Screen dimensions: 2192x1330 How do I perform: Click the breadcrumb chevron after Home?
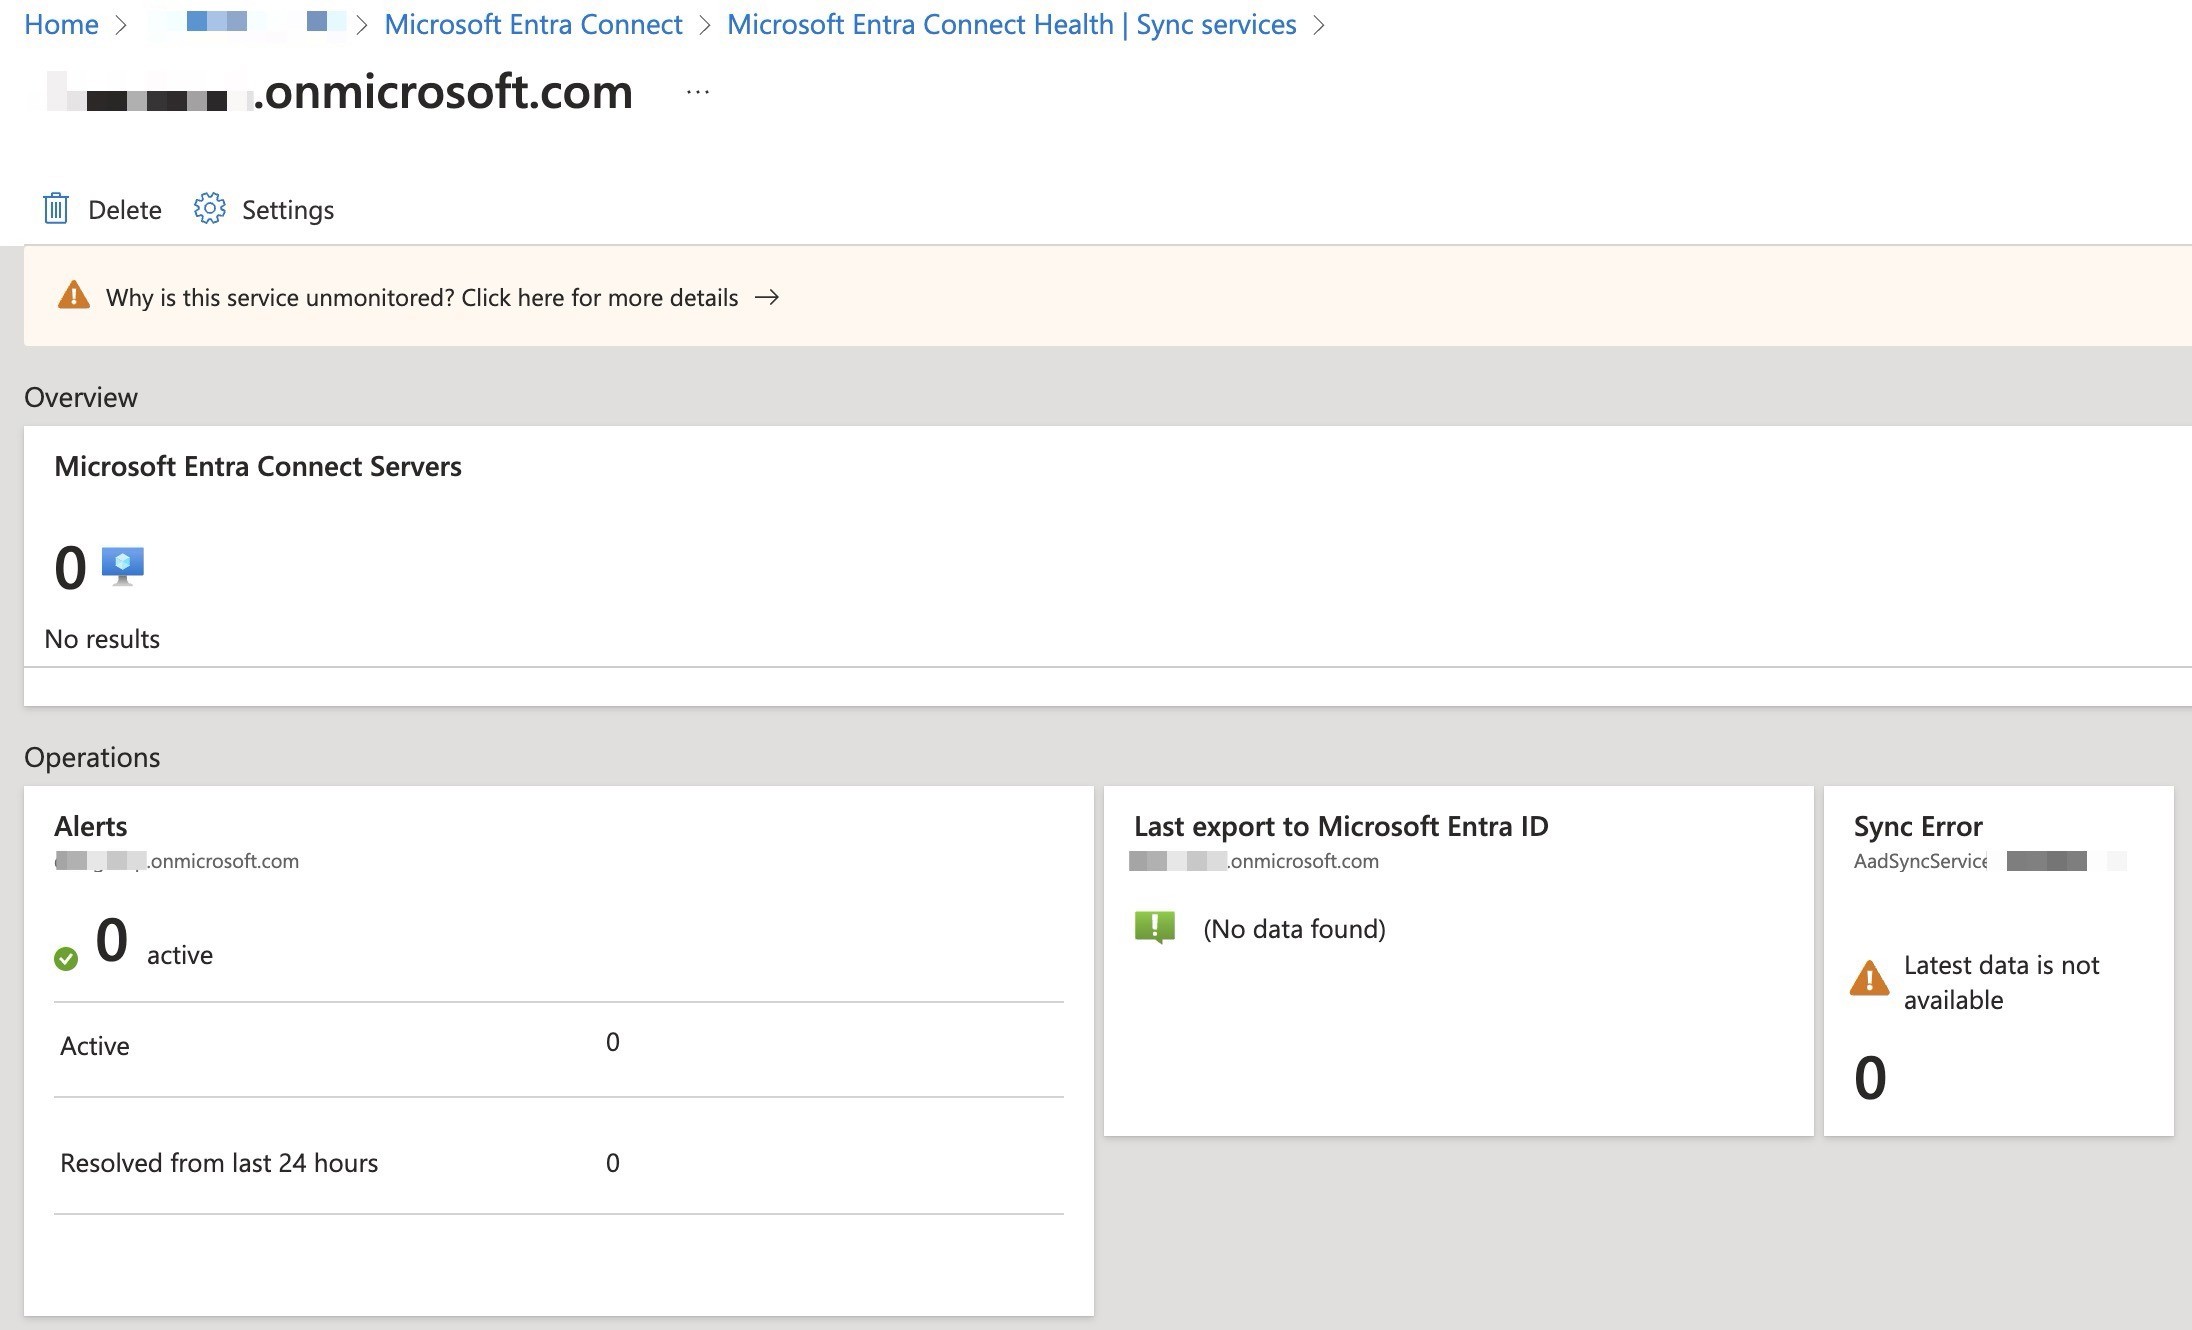click(x=121, y=25)
